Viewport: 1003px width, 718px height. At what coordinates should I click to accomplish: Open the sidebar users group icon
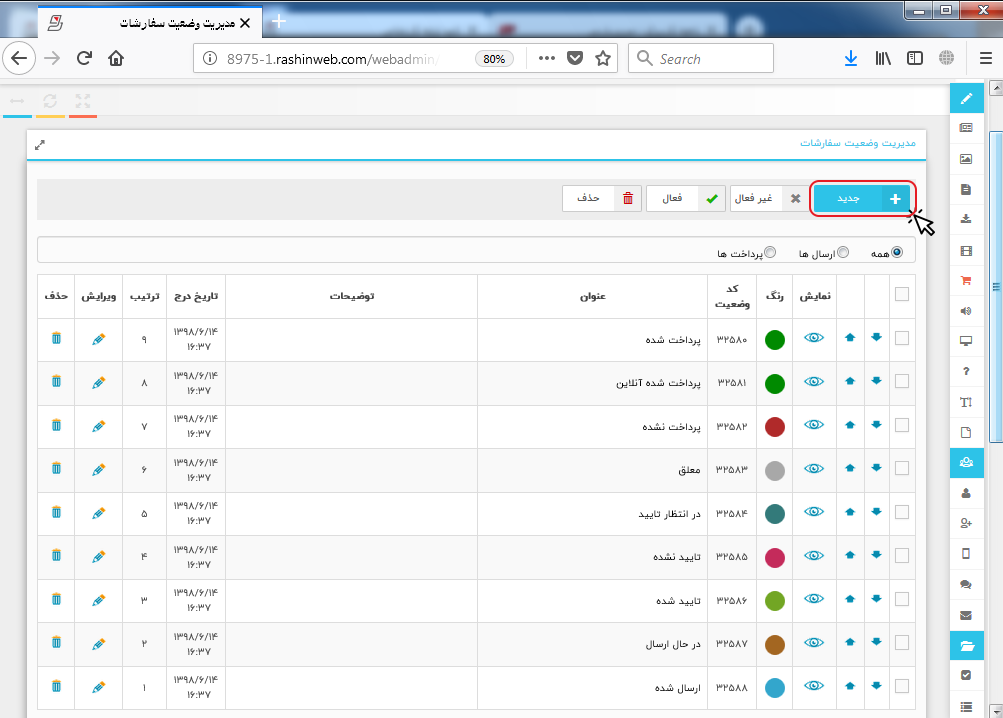click(x=967, y=462)
